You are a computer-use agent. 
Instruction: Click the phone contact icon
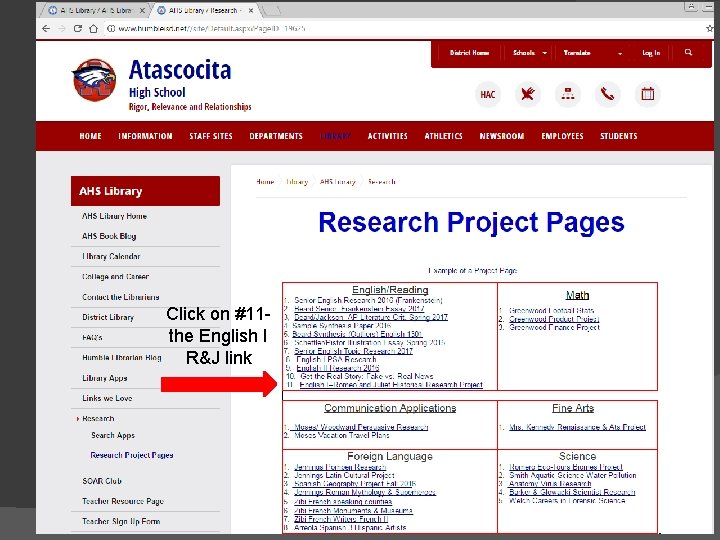point(608,95)
